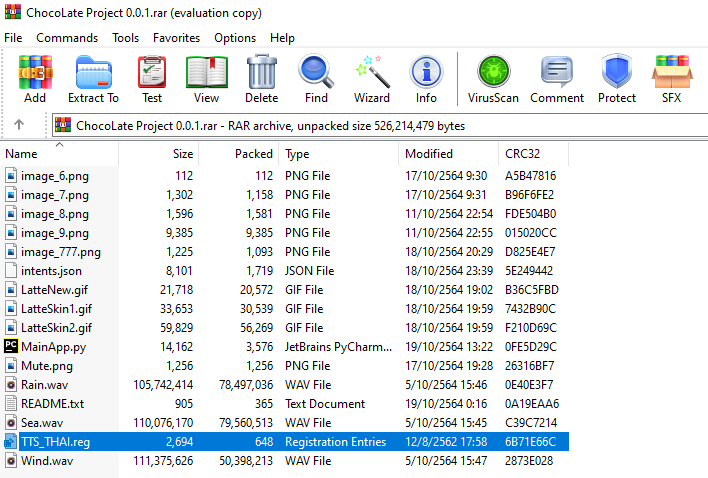The image size is (708, 478).
Task: Click the image_6.png file icon
Action: pyautogui.click(x=11, y=176)
